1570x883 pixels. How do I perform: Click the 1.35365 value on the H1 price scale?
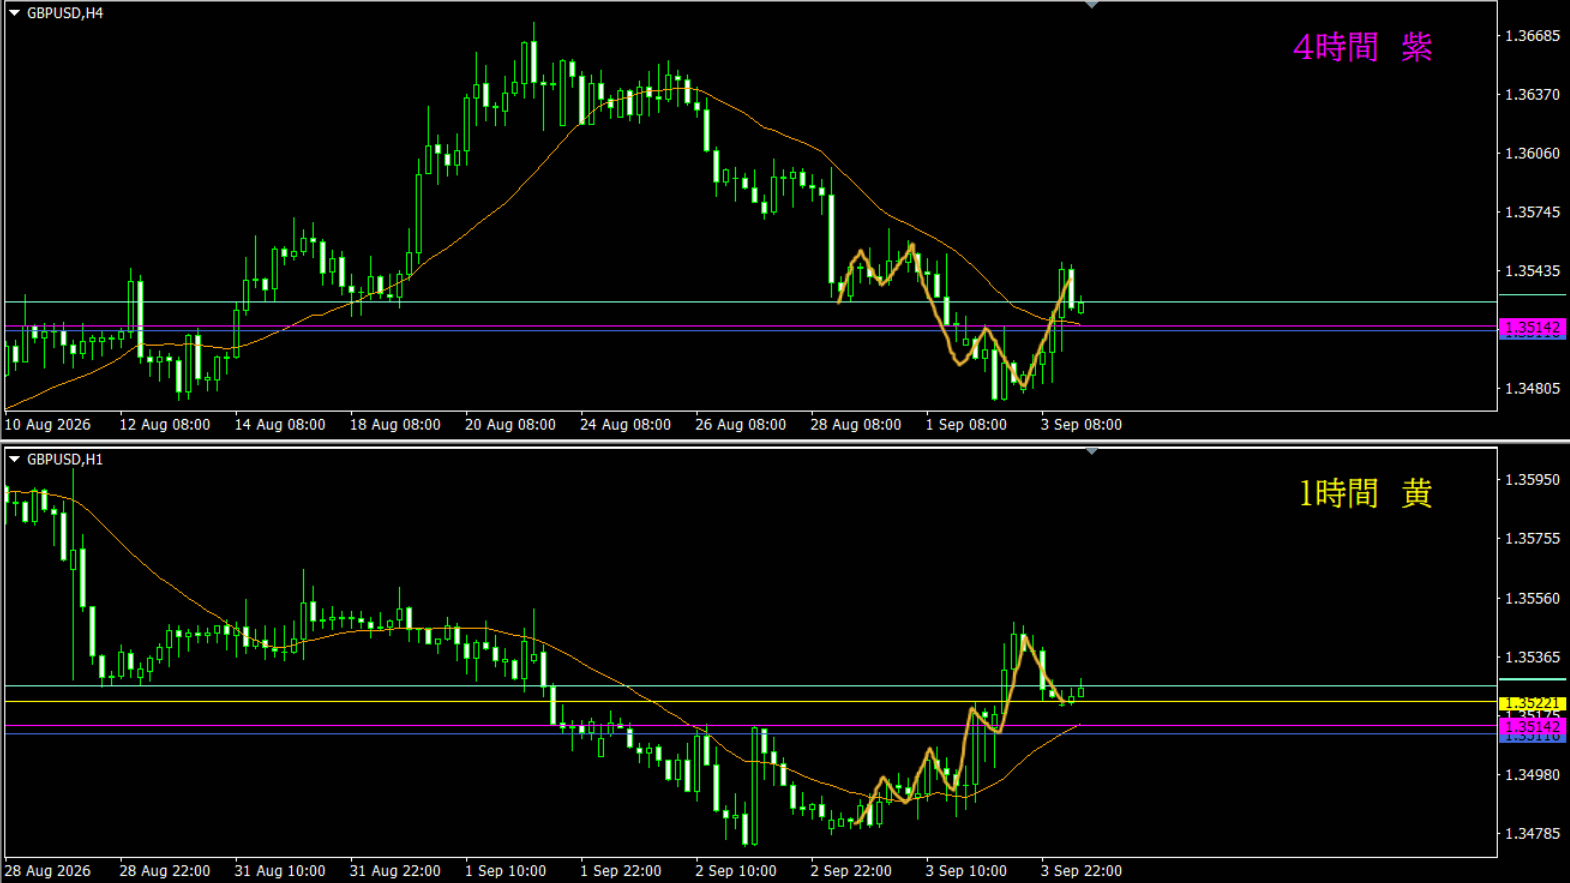click(x=1532, y=657)
